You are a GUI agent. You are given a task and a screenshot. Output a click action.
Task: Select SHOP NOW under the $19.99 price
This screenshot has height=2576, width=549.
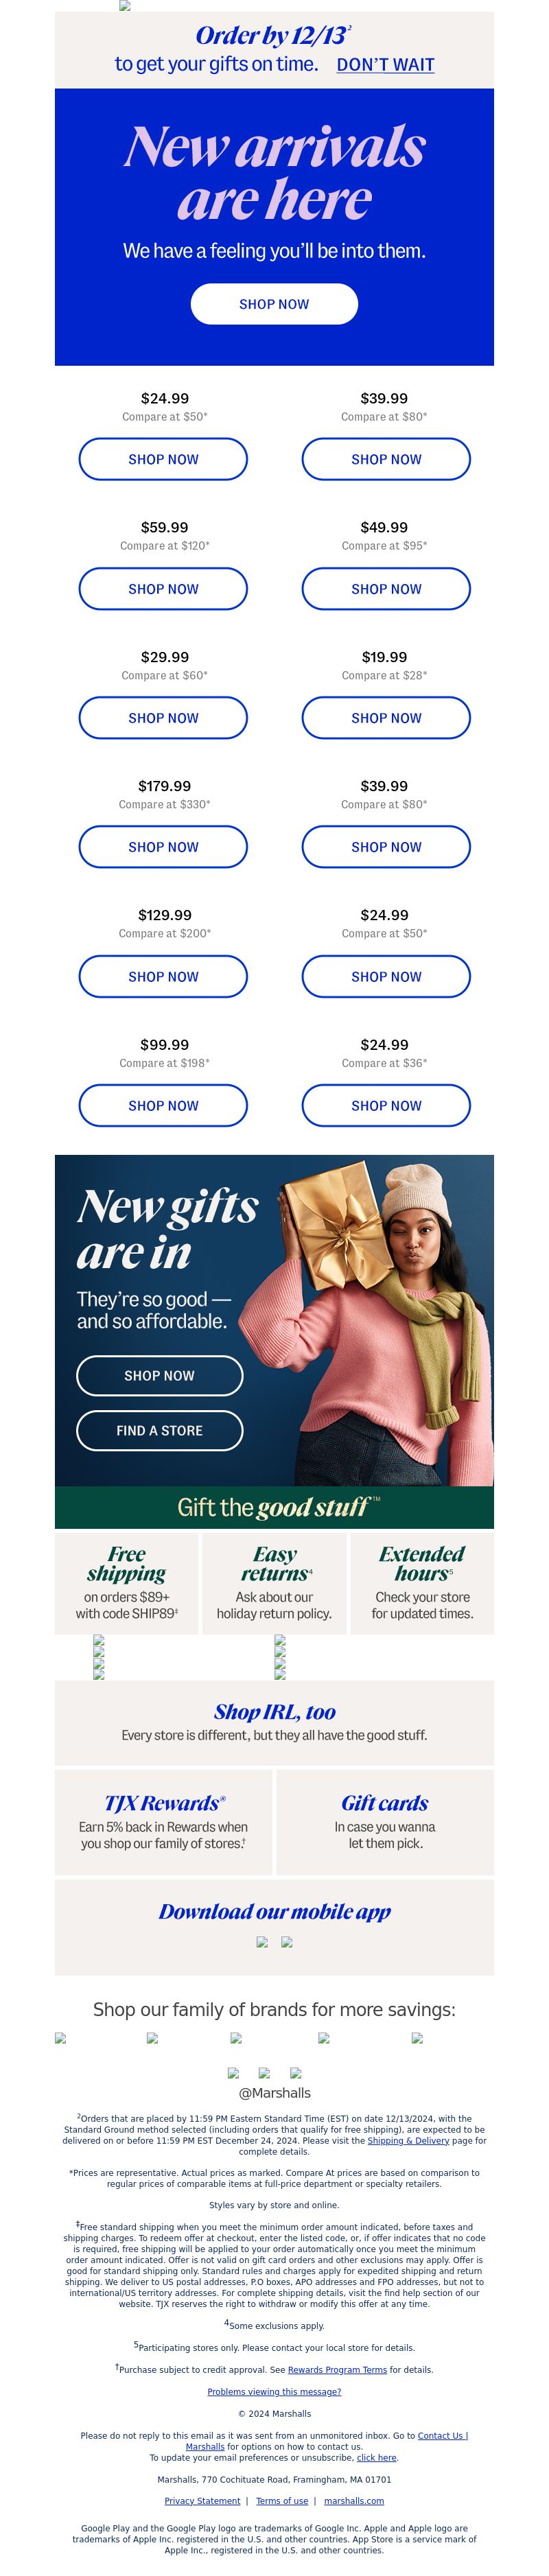386,718
